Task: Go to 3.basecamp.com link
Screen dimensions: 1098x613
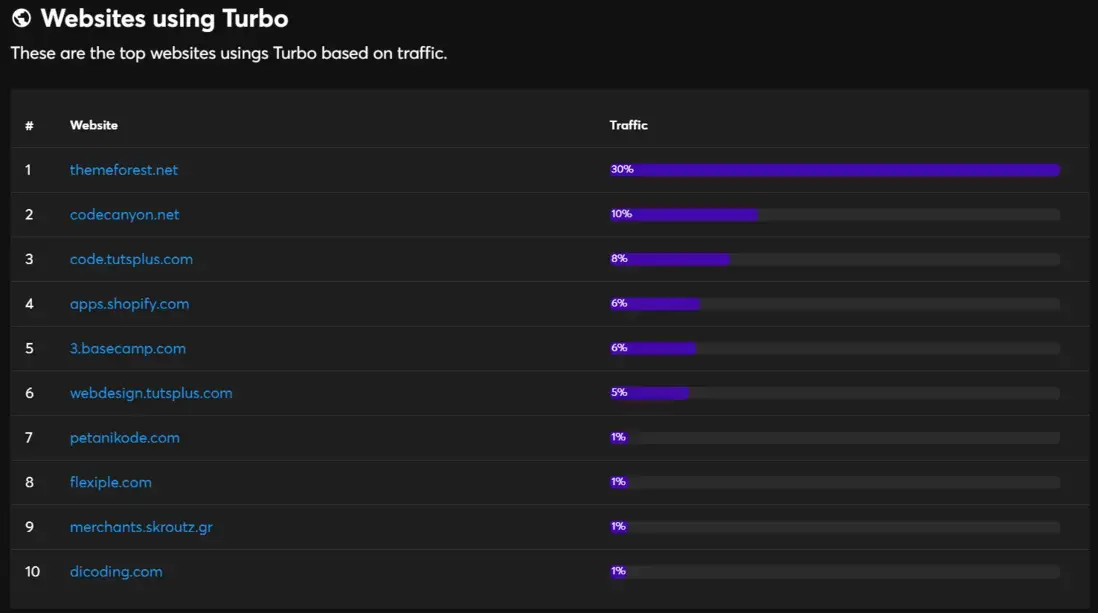Action: (x=127, y=349)
